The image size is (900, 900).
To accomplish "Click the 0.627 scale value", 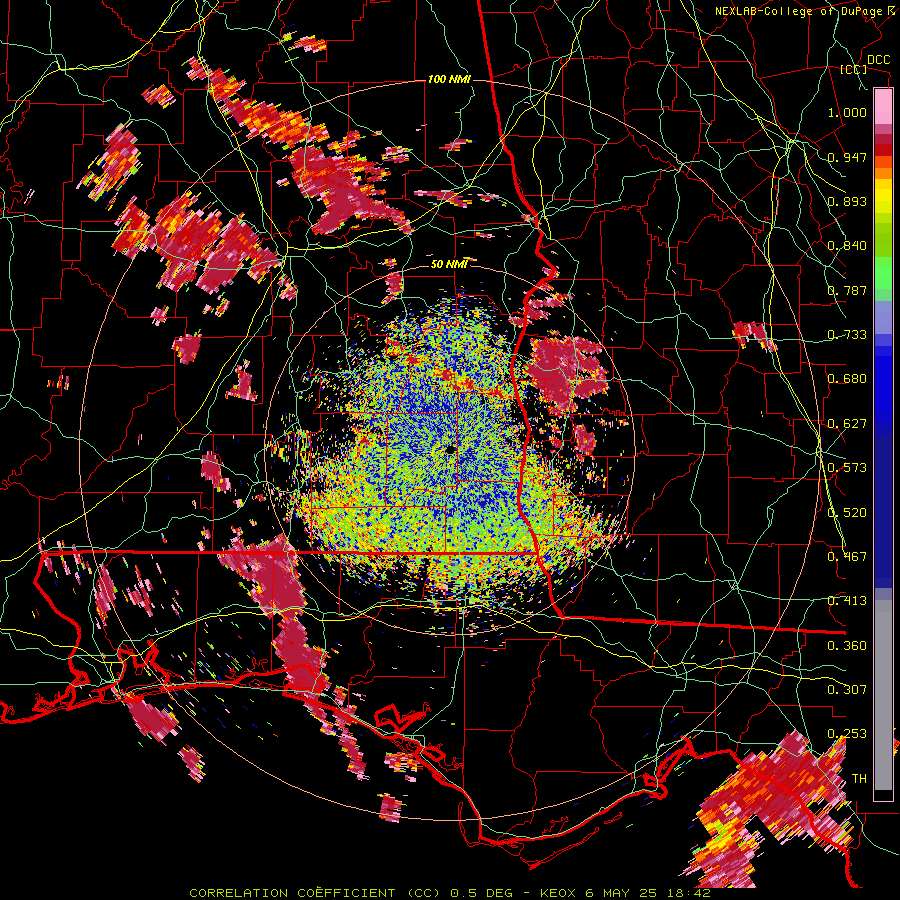I will 847,424.
